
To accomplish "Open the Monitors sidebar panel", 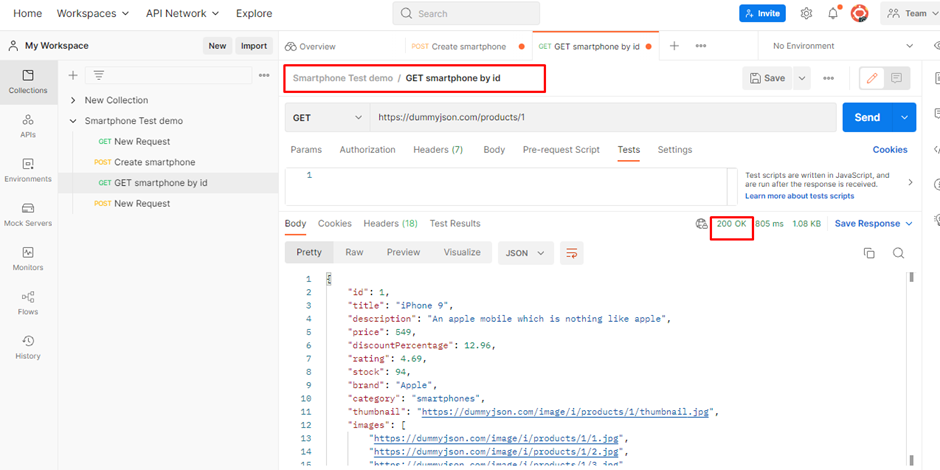I will click(x=28, y=259).
